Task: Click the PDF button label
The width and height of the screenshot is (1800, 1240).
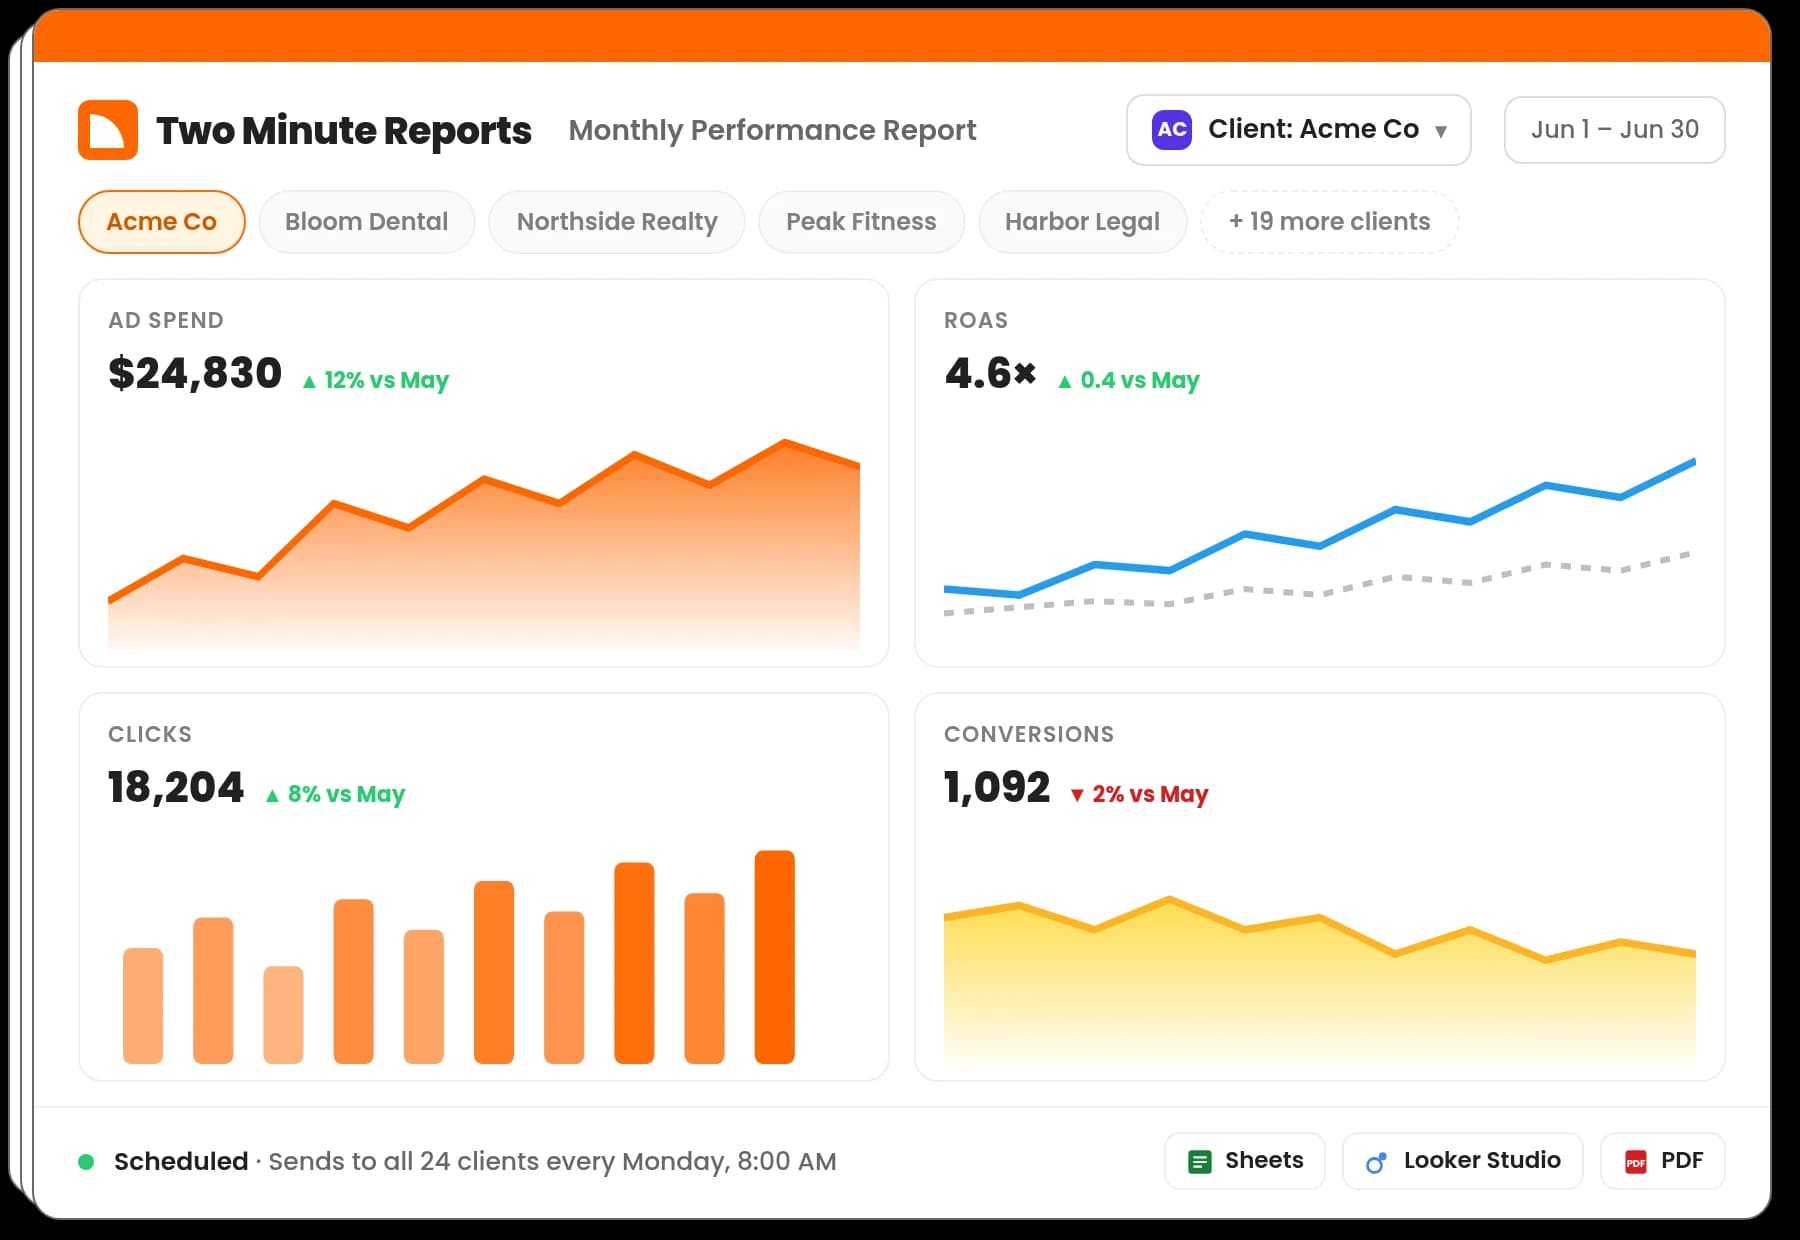Action: (1682, 1160)
